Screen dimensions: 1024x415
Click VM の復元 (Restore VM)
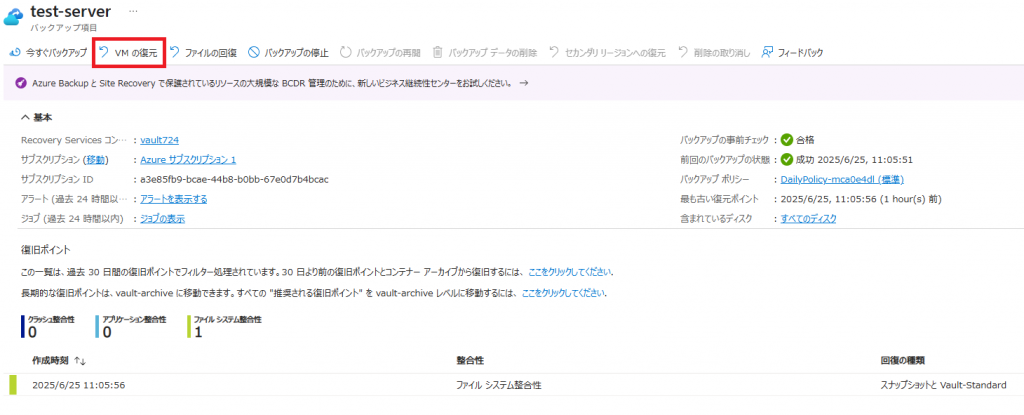pos(129,52)
